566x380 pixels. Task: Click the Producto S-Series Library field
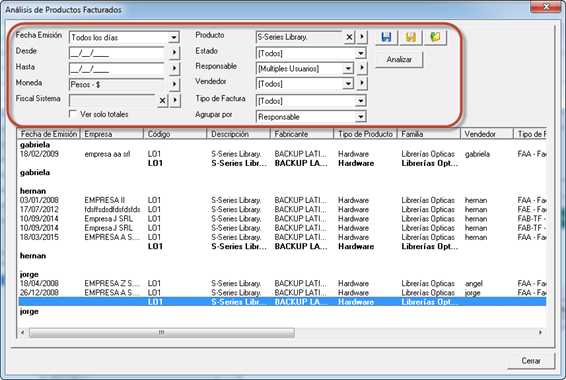point(298,37)
